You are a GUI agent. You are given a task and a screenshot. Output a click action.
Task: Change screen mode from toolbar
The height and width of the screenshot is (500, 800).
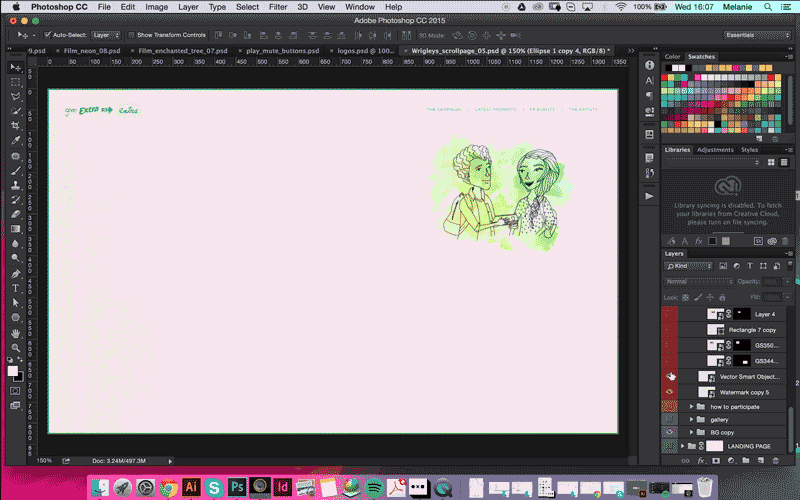[x=15, y=406]
